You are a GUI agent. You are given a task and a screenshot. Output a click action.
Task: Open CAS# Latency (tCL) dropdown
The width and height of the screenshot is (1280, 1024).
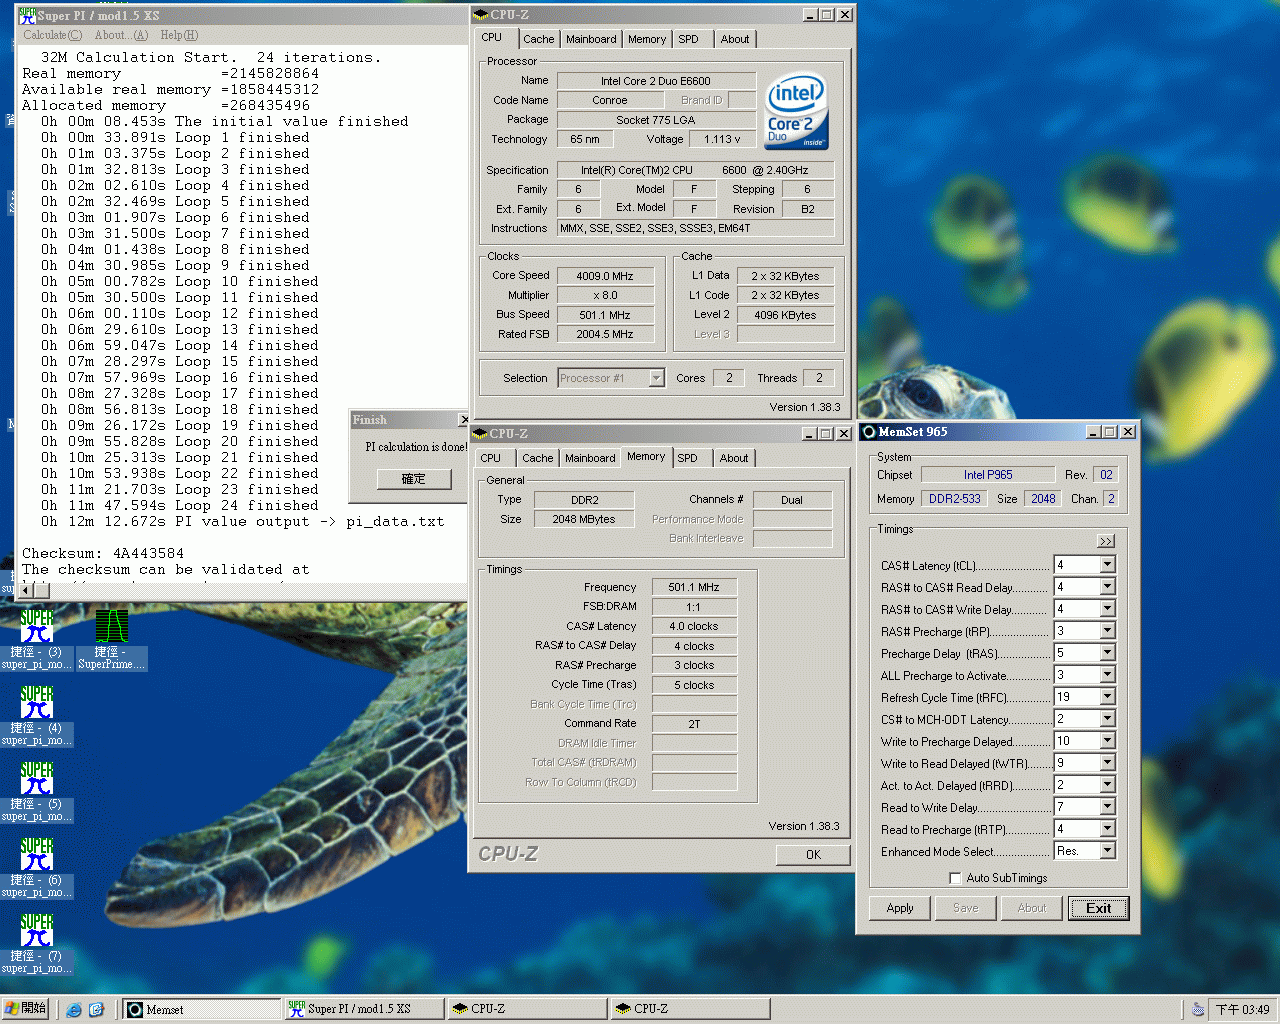[x=1107, y=565]
